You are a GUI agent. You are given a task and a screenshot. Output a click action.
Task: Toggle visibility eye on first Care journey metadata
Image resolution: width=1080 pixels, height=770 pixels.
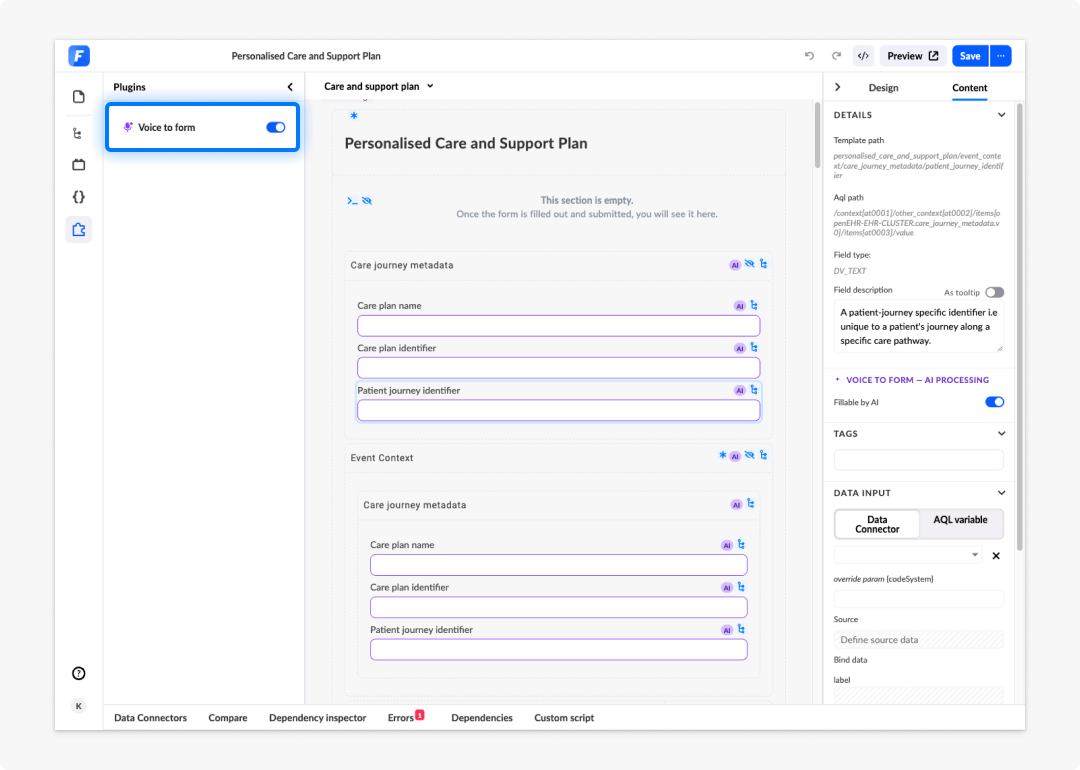tap(749, 264)
